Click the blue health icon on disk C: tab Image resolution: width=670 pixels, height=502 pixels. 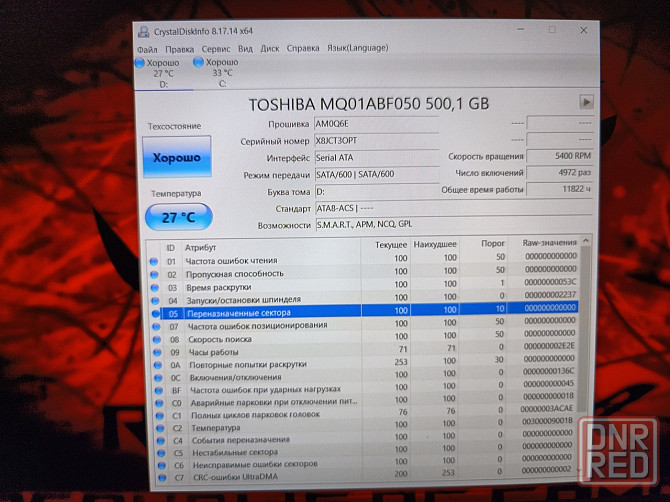196,63
